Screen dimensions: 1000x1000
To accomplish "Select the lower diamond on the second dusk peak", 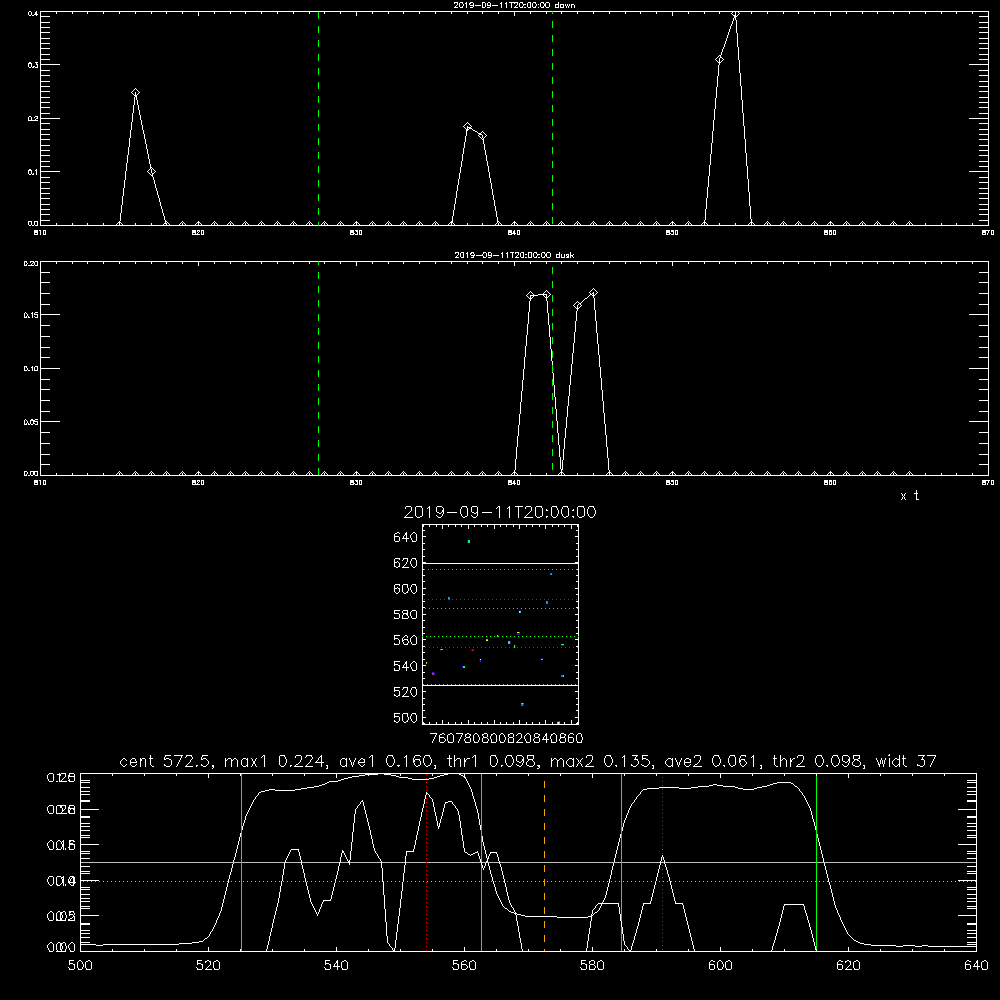I will pyautogui.click(x=578, y=305).
